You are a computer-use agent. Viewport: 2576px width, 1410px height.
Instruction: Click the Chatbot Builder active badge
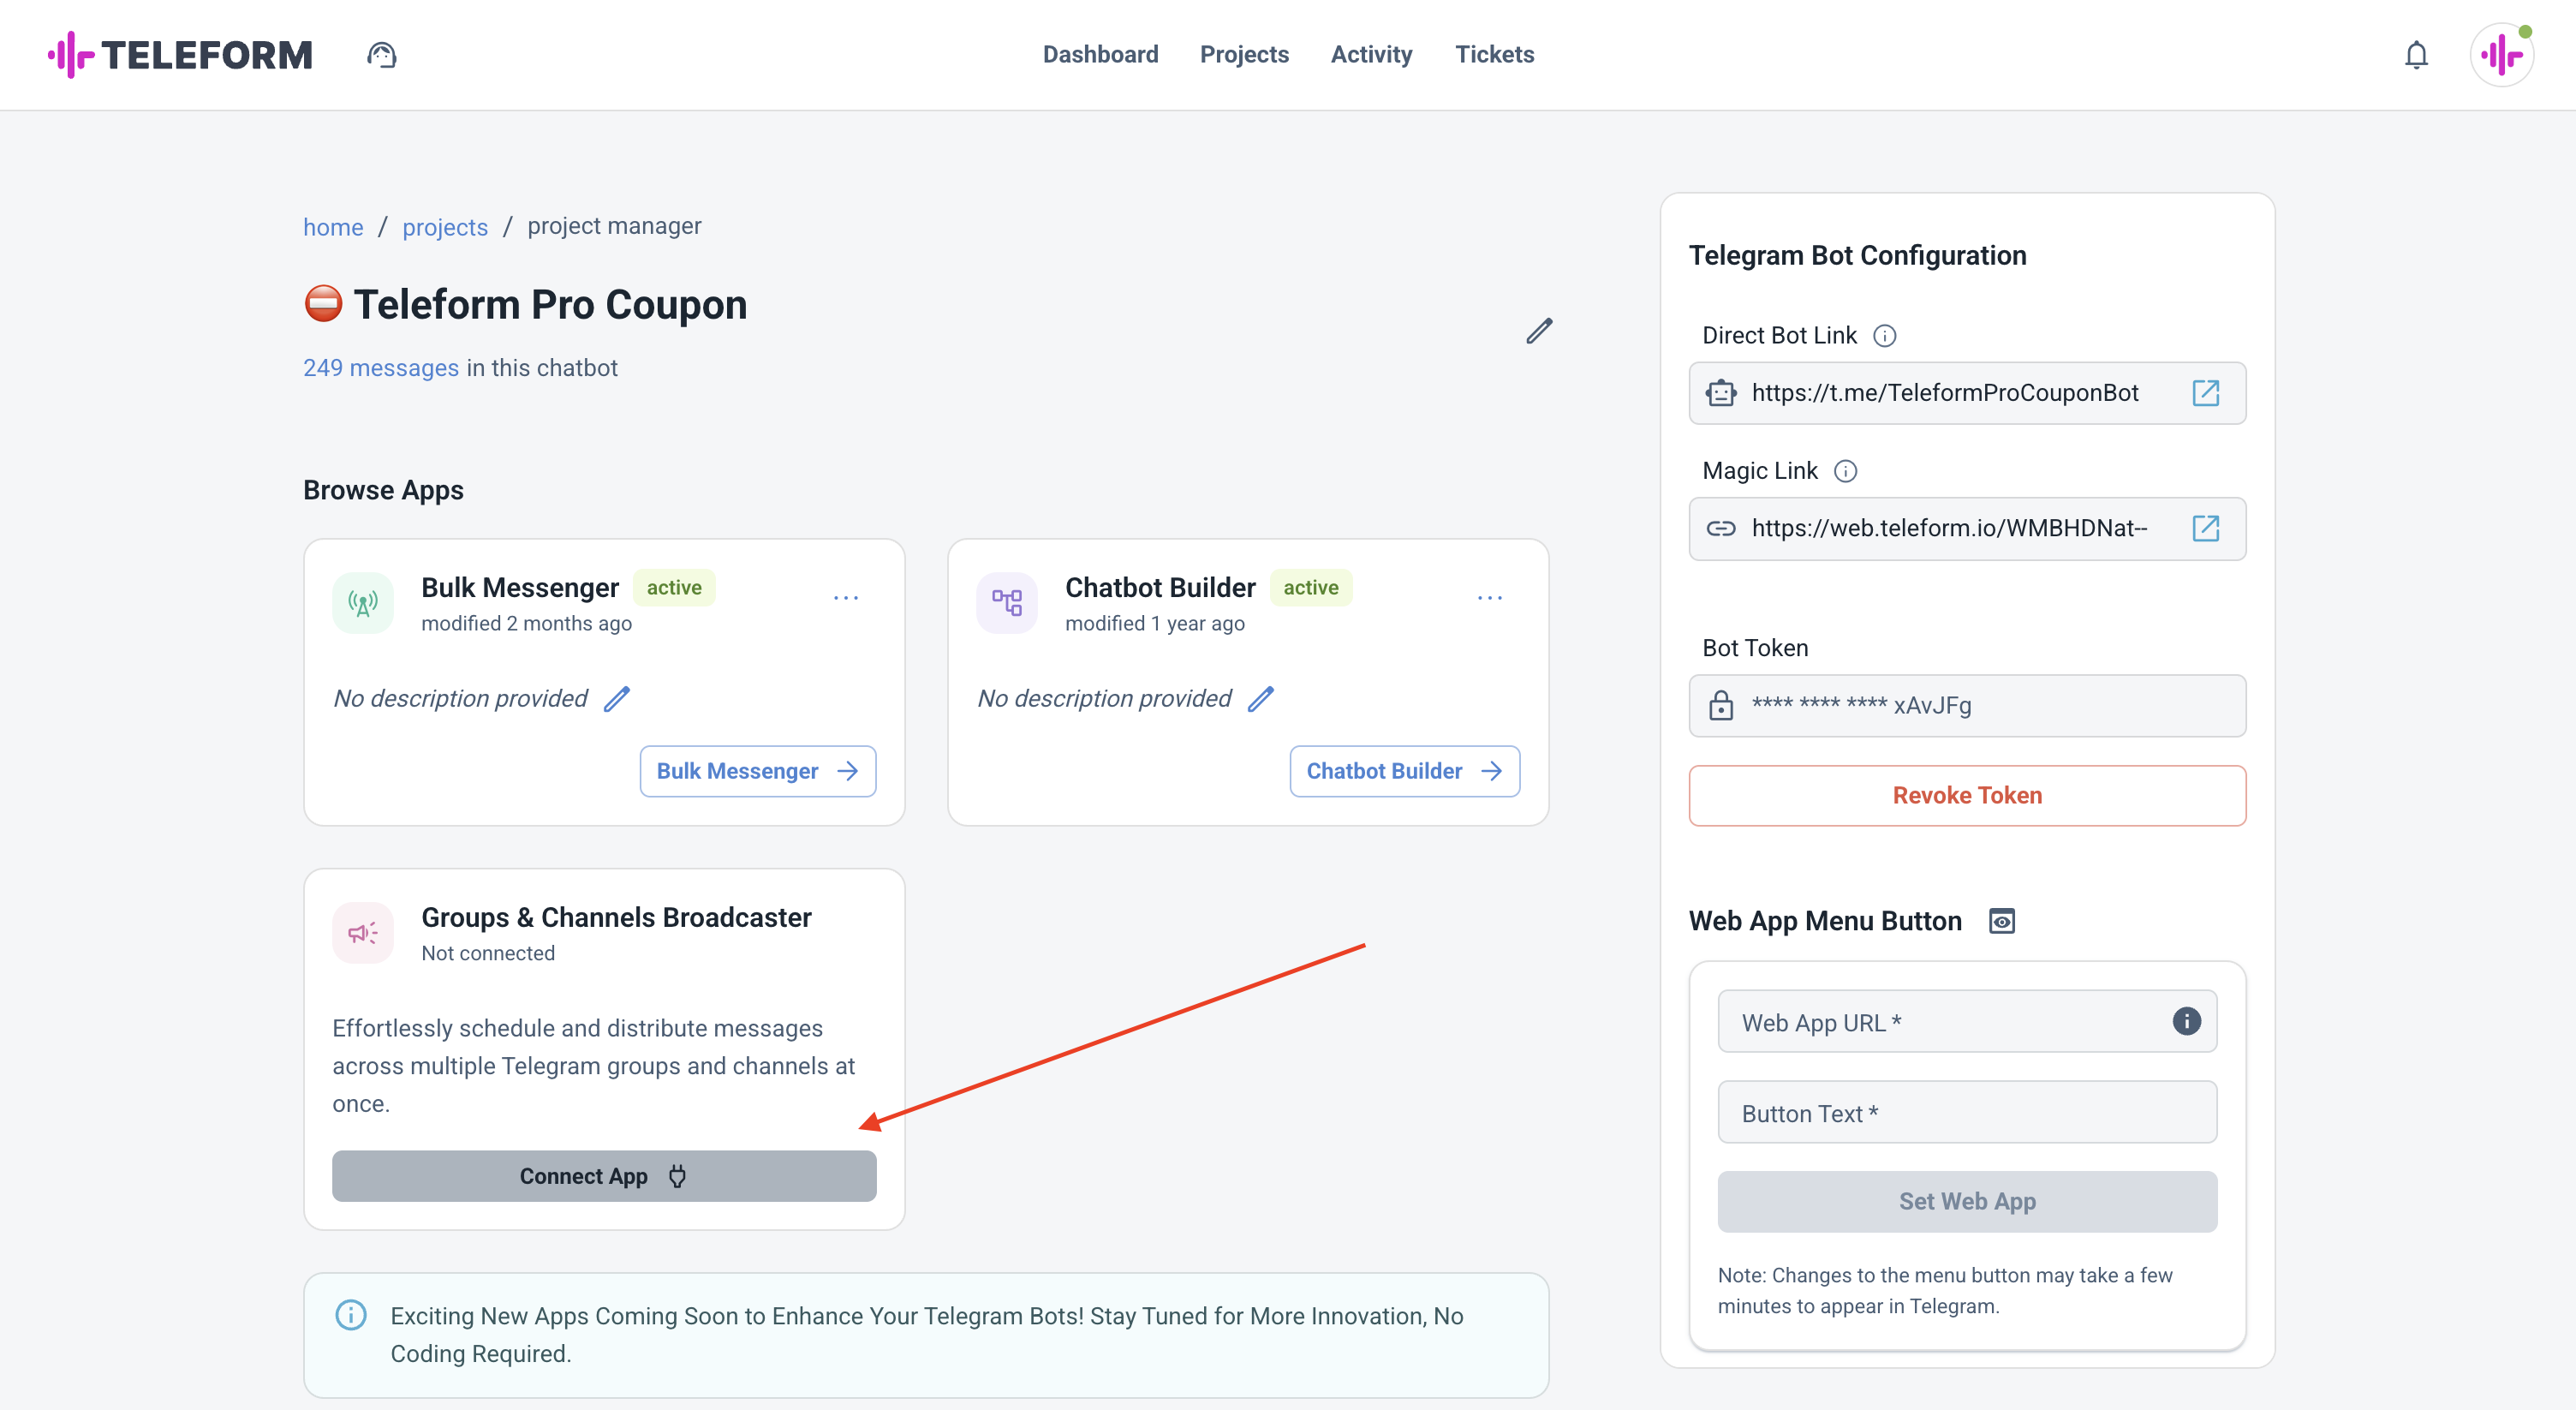pyautogui.click(x=1311, y=588)
